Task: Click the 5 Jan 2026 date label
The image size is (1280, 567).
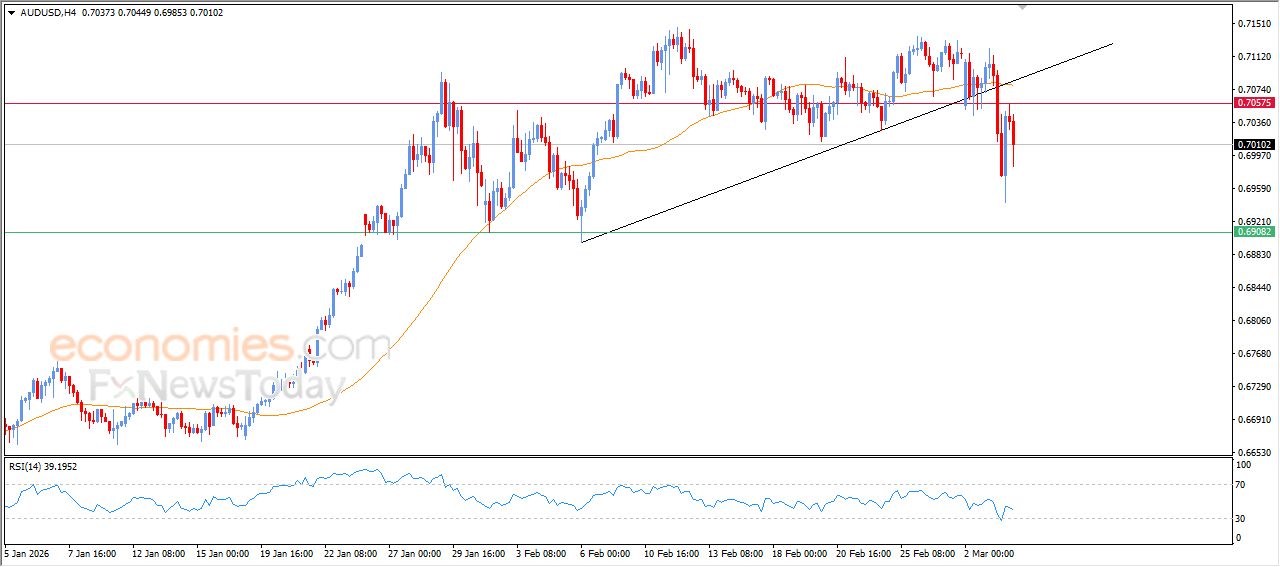Action: pos(27,552)
